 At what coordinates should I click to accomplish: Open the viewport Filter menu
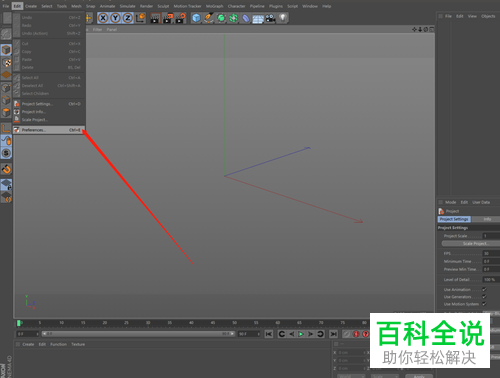click(97, 30)
